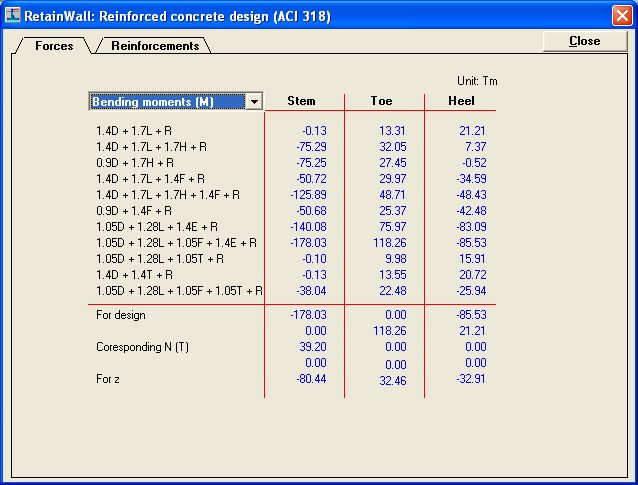Select load case '1.05D + 1.28L + 1.4E + R'
Viewport: 638px width, 485px height.
point(157,227)
